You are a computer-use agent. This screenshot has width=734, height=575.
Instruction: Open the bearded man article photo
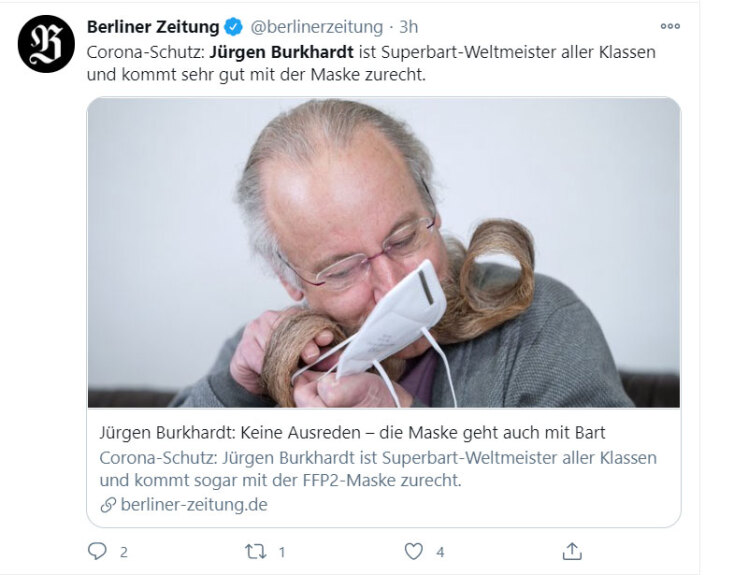click(x=384, y=252)
